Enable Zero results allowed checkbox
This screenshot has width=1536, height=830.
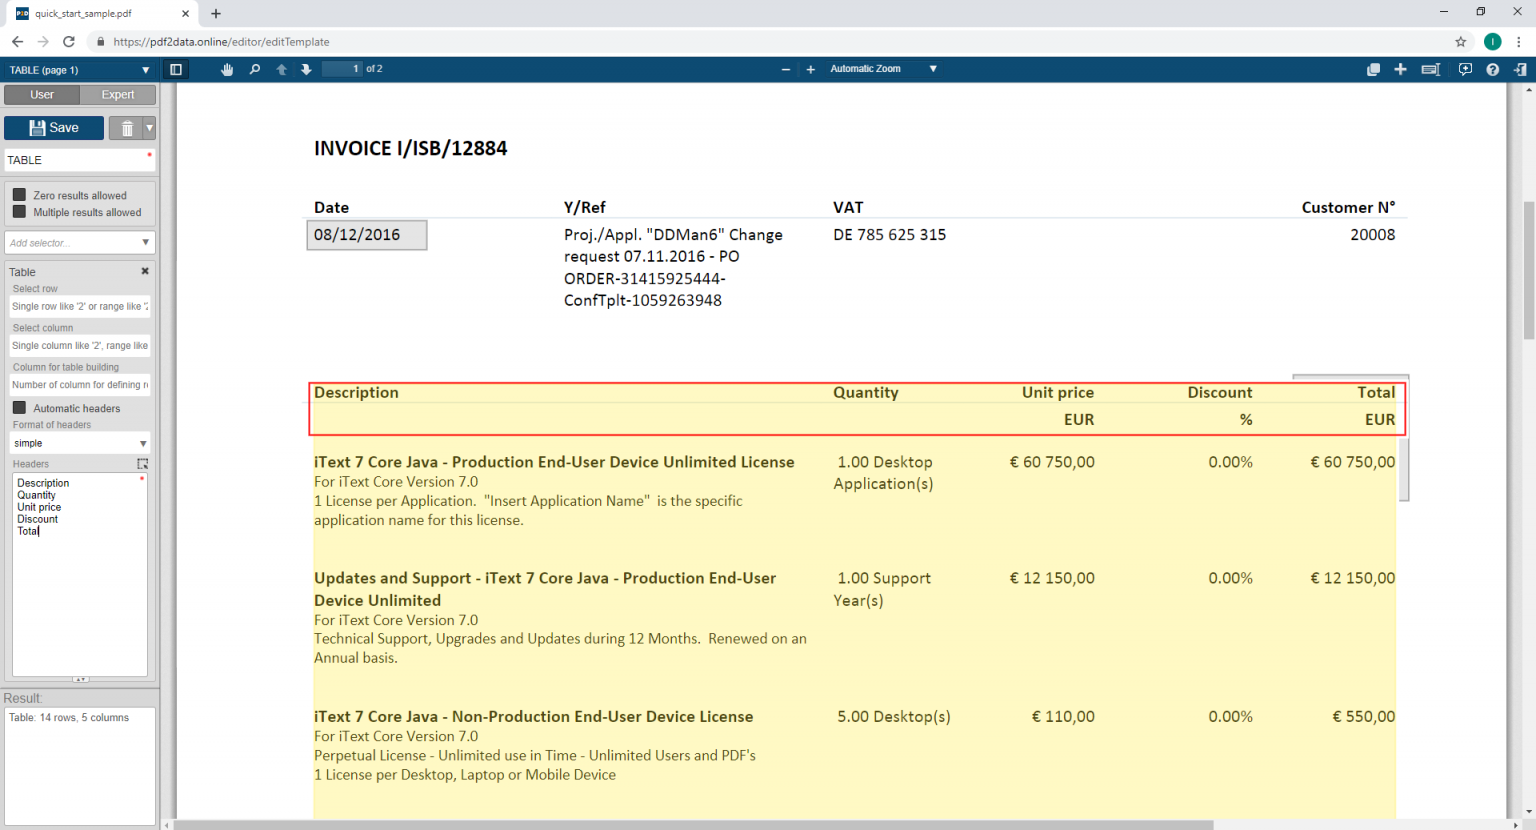(x=19, y=195)
